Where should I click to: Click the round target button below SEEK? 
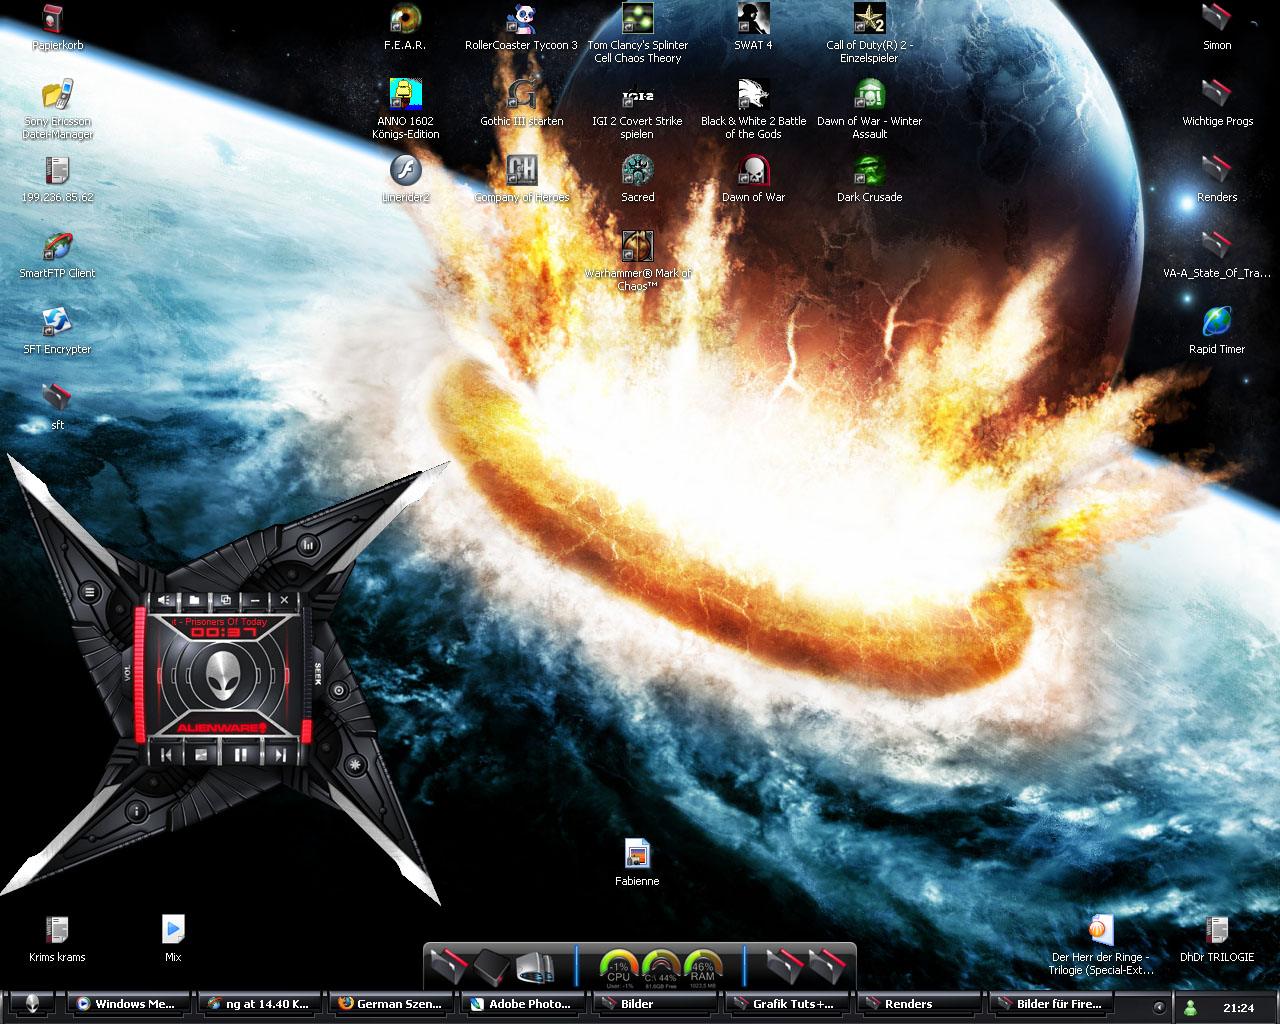(x=339, y=690)
